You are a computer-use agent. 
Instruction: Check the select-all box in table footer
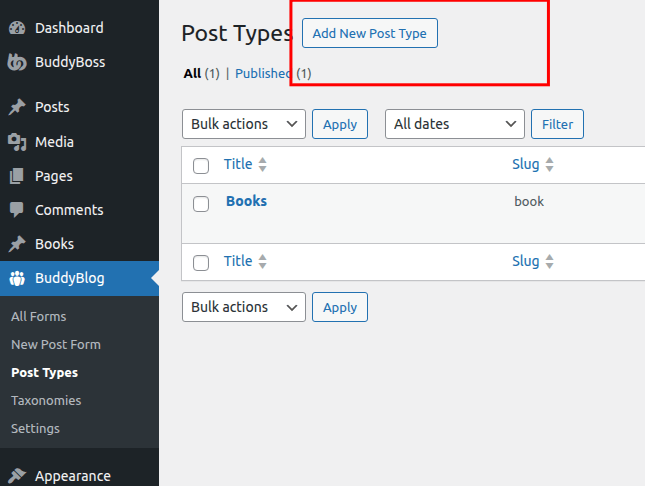[201, 263]
